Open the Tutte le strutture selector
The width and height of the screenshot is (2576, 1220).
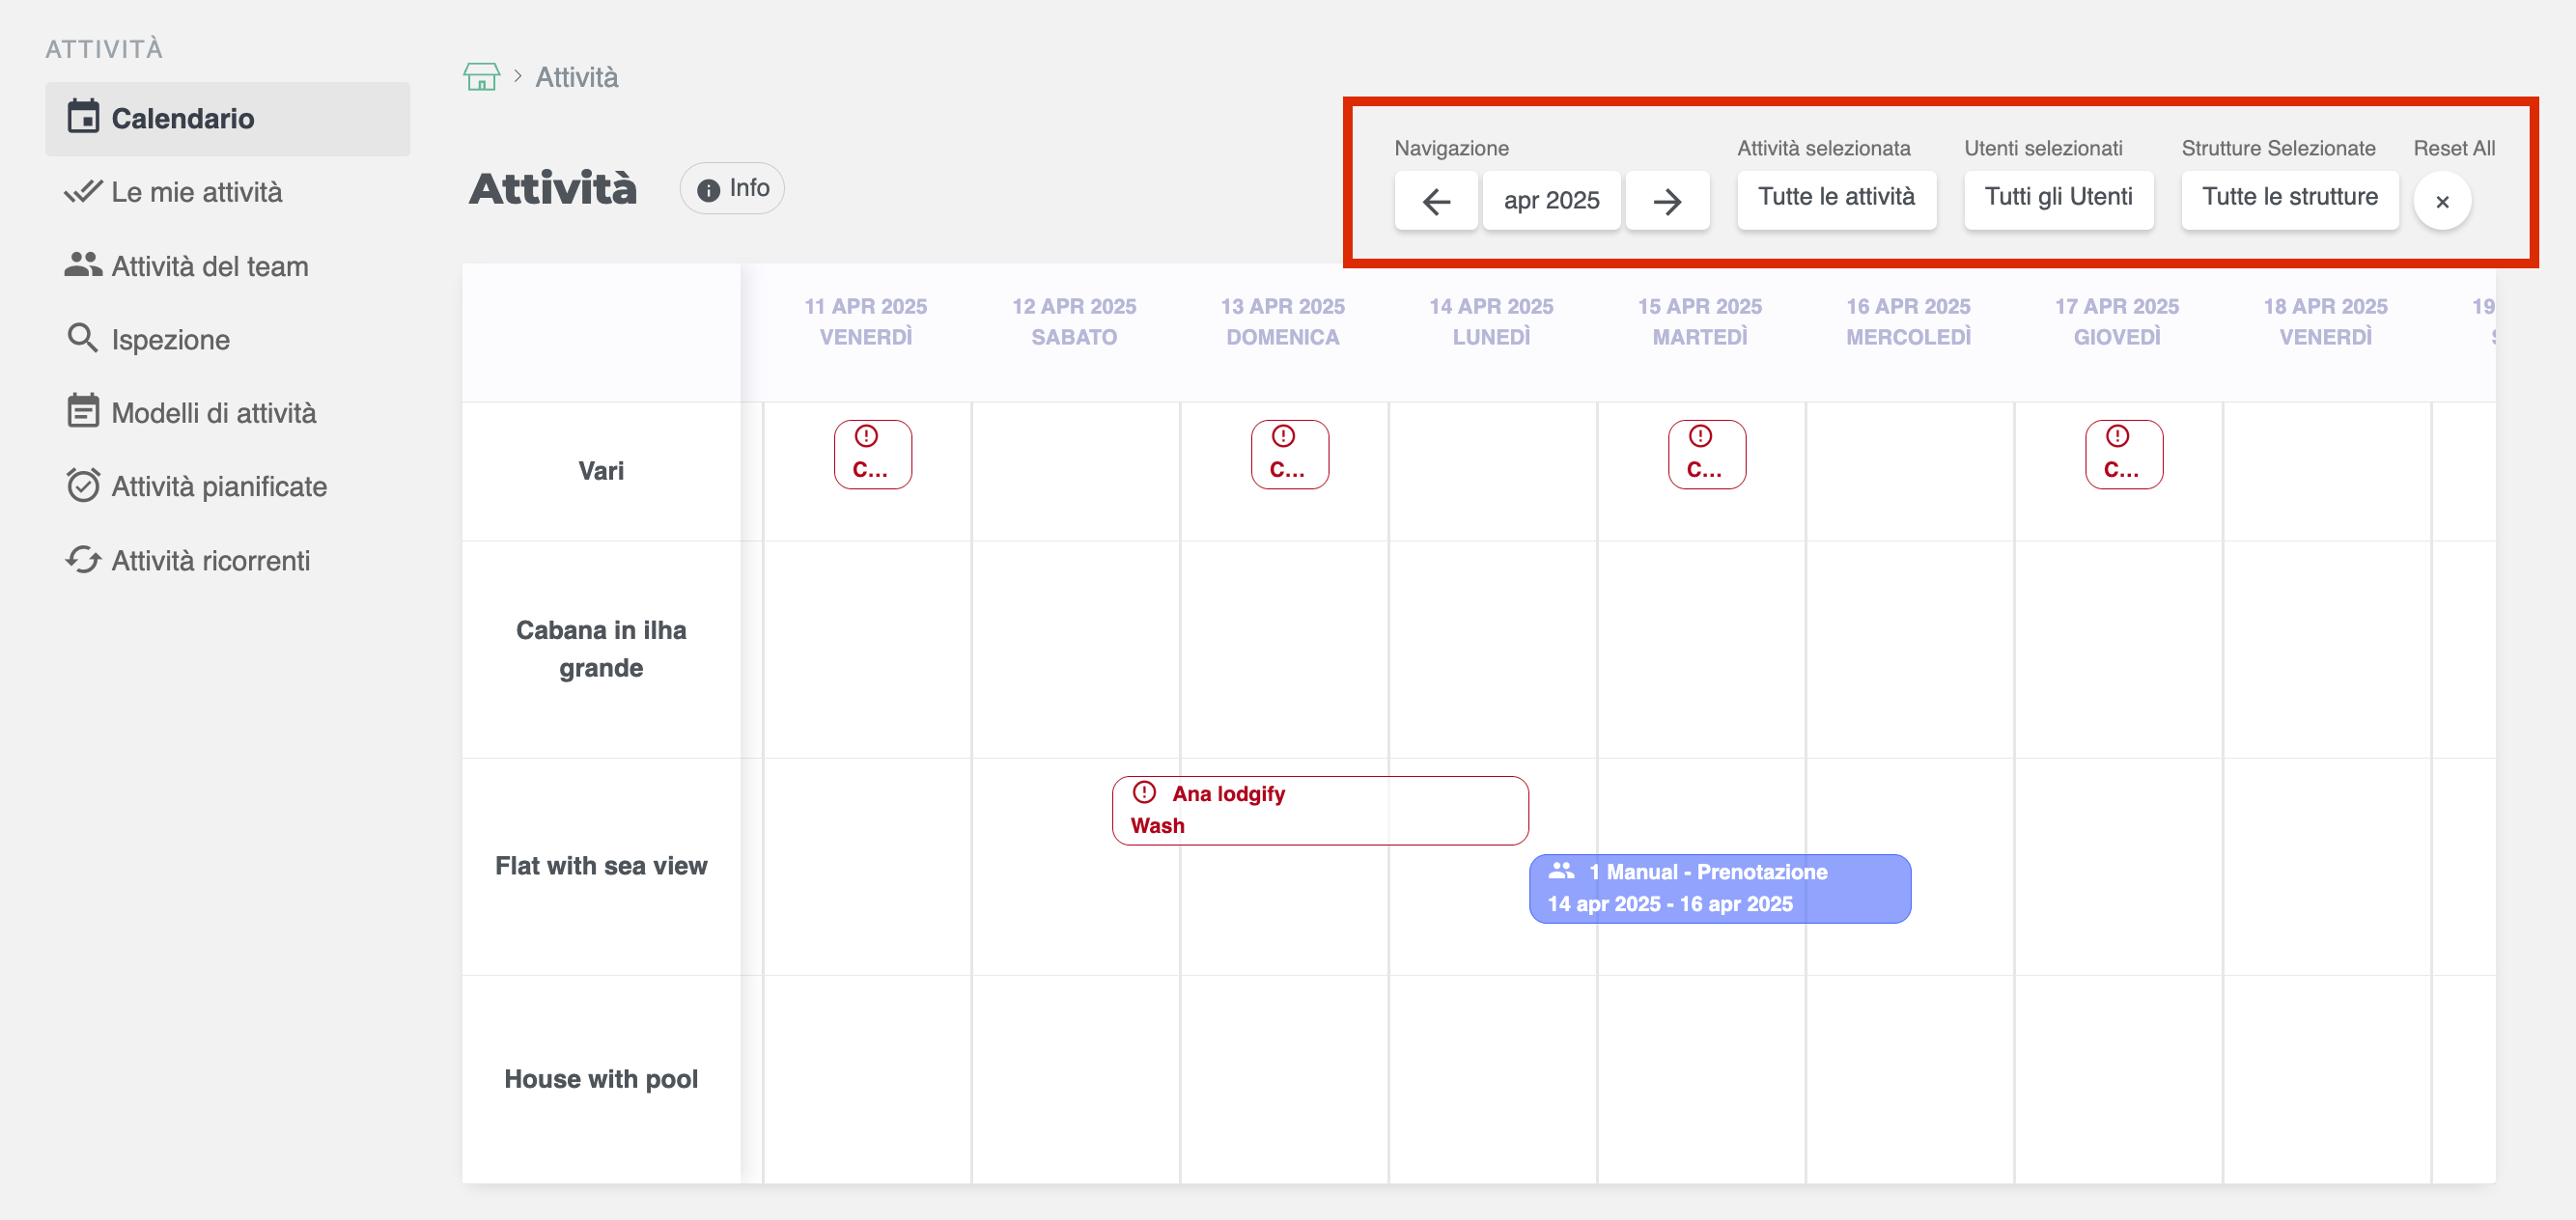coord(2289,198)
